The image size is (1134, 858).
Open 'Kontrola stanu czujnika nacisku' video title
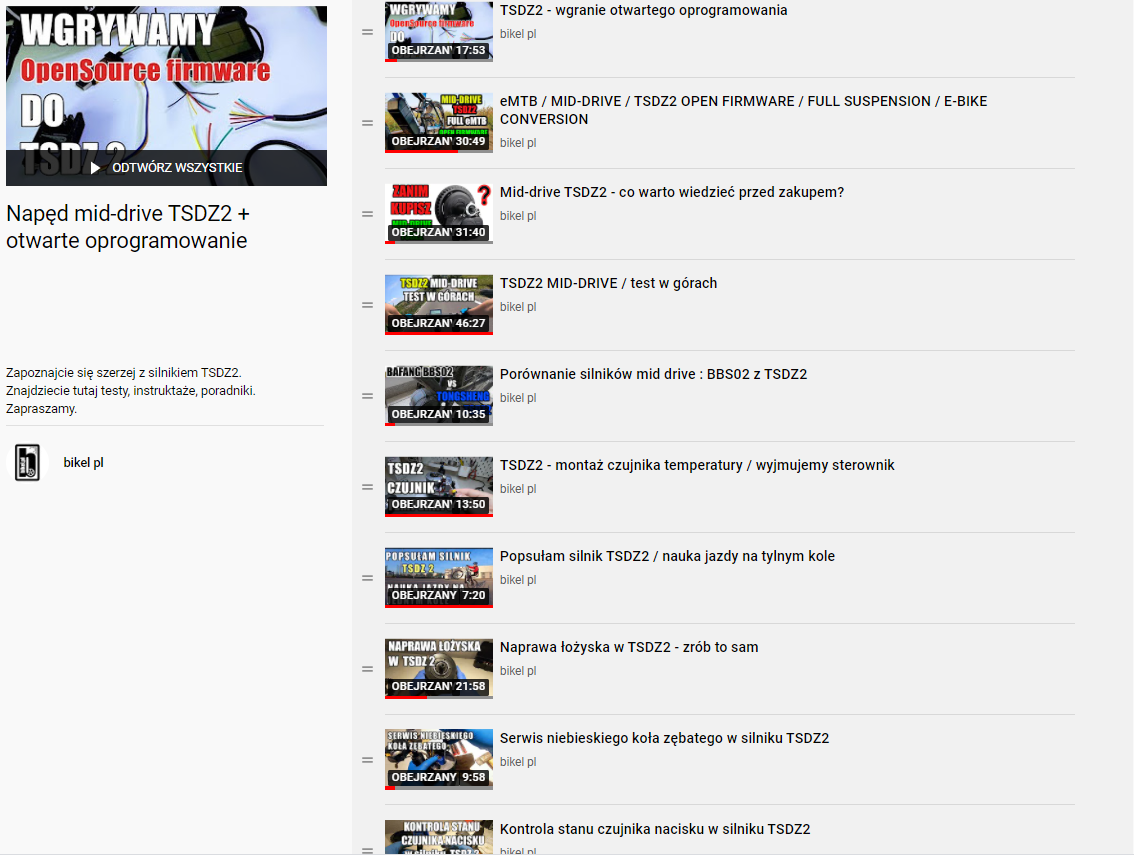[x=655, y=829]
